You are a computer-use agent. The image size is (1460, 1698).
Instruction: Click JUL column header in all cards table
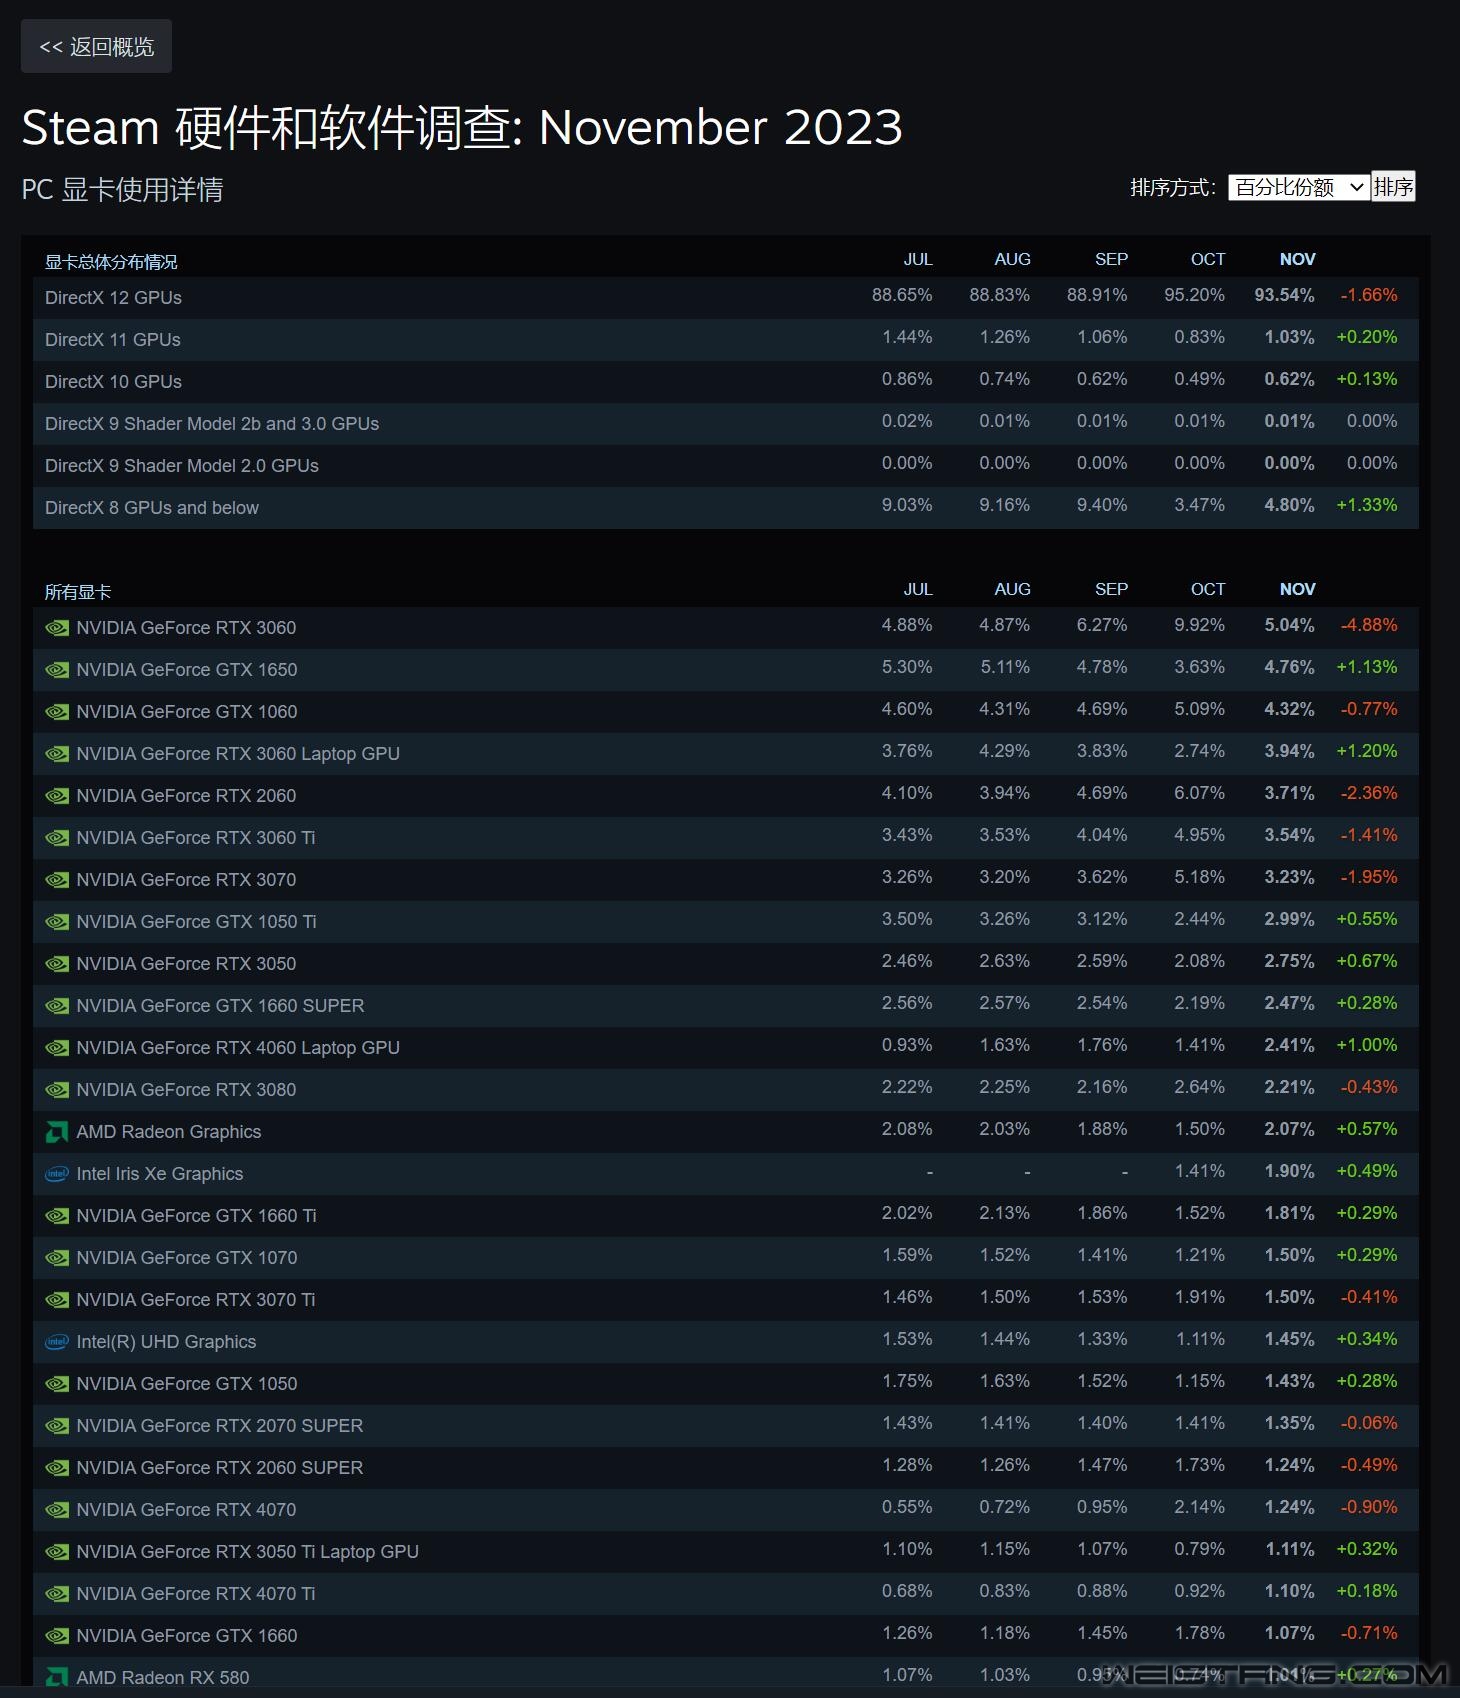pos(918,589)
